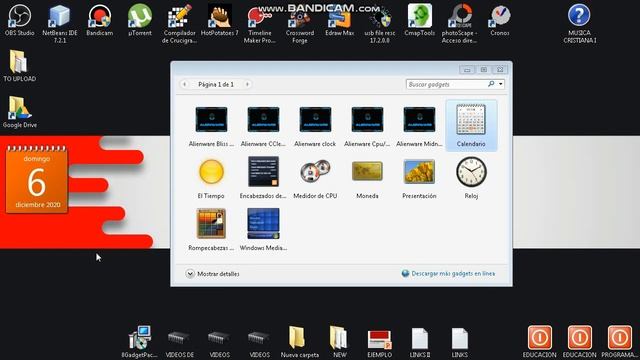Select the Bandicam desktop shortcut
The height and width of the screenshot is (360, 640).
100,20
